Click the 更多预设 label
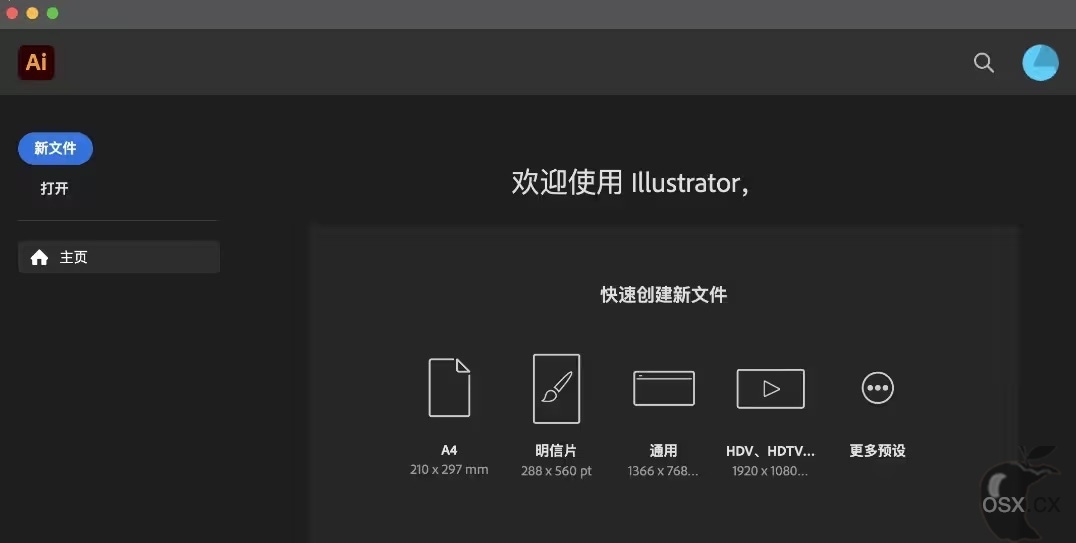 878,451
